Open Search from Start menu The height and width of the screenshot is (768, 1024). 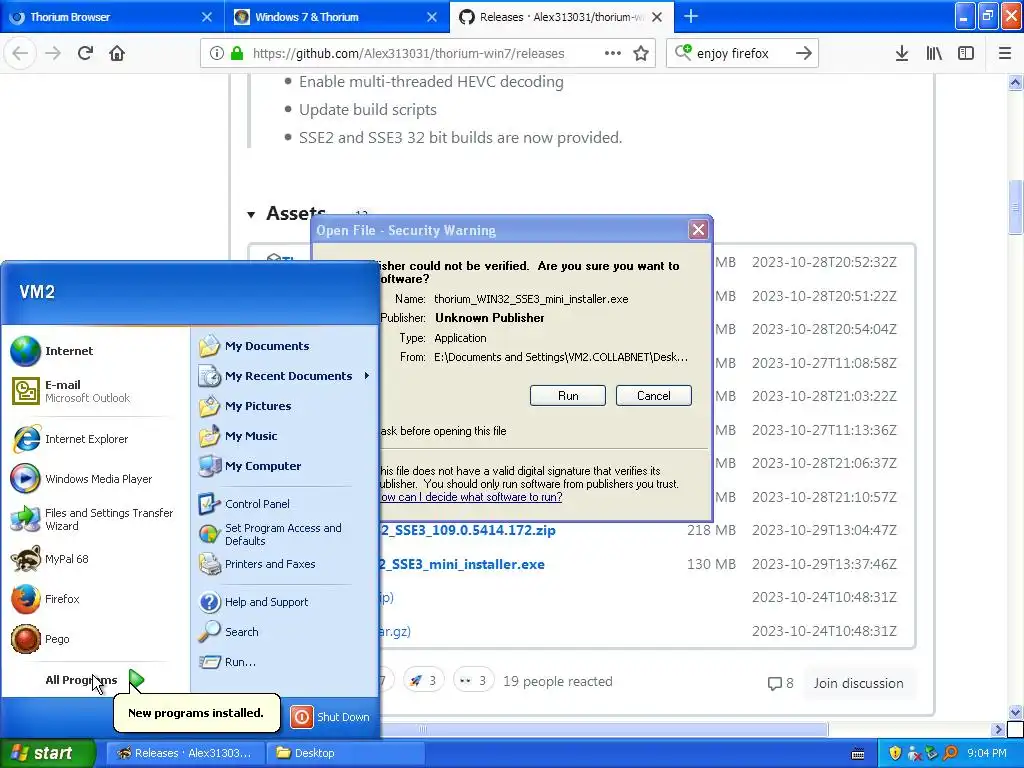pos(285,632)
